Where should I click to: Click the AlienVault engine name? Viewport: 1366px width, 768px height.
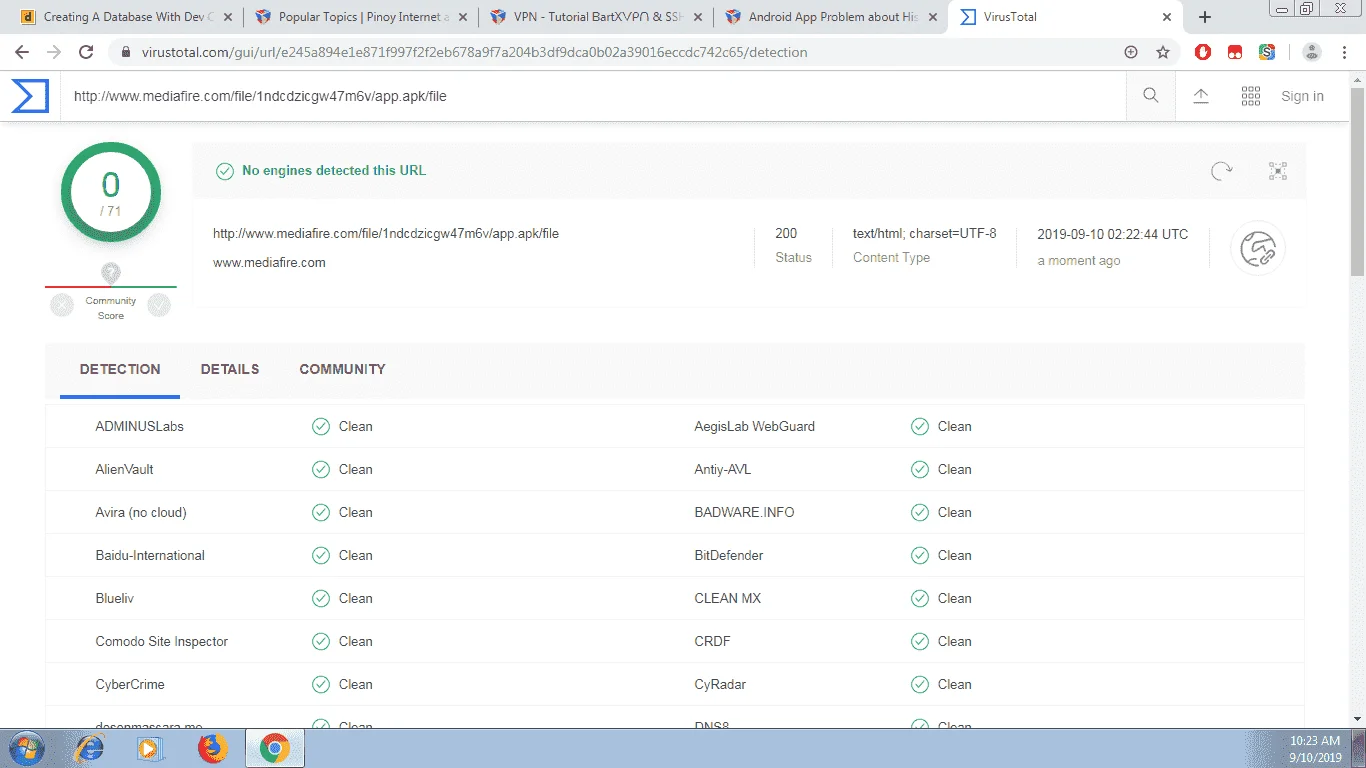[125, 470]
